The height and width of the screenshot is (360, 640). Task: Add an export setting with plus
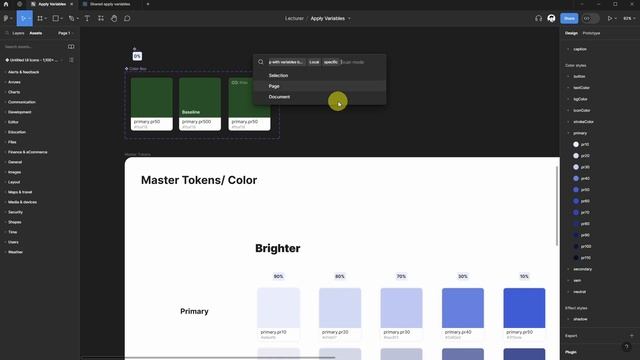632,336
